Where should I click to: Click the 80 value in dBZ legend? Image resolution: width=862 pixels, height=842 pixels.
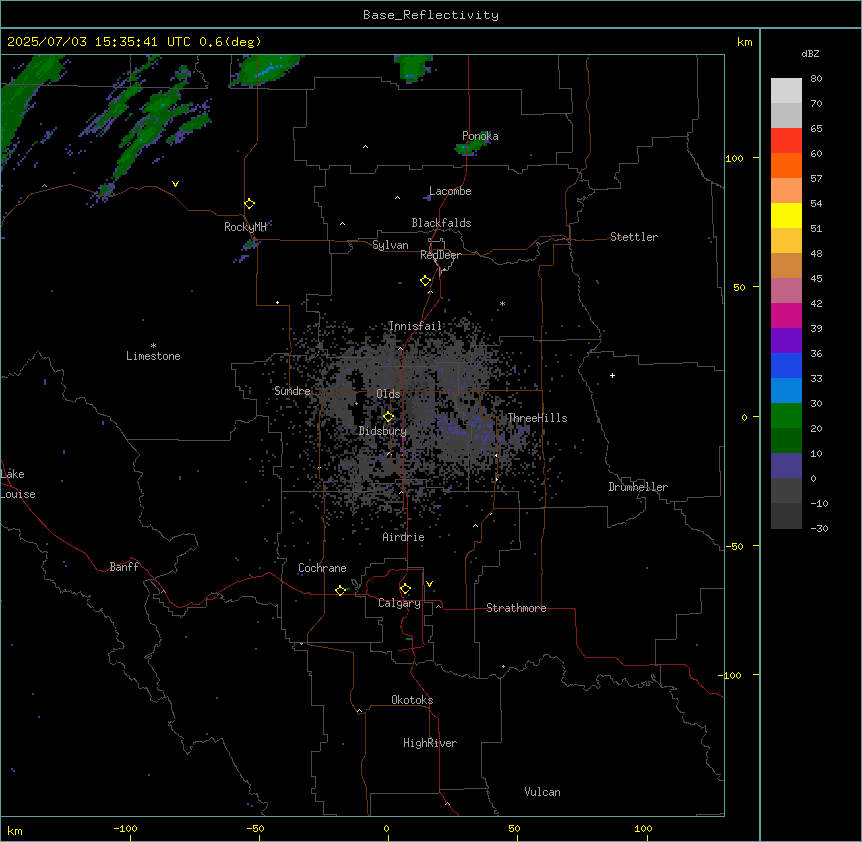tap(816, 79)
